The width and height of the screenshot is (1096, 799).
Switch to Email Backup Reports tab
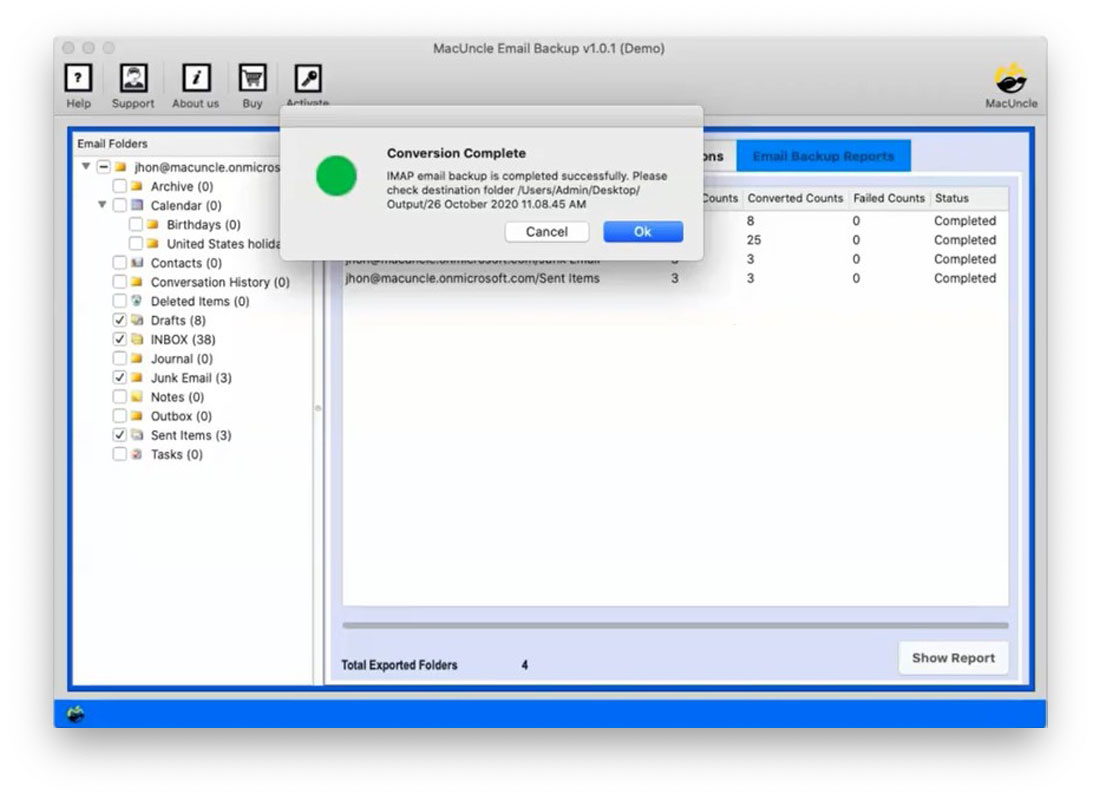pos(823,156)
